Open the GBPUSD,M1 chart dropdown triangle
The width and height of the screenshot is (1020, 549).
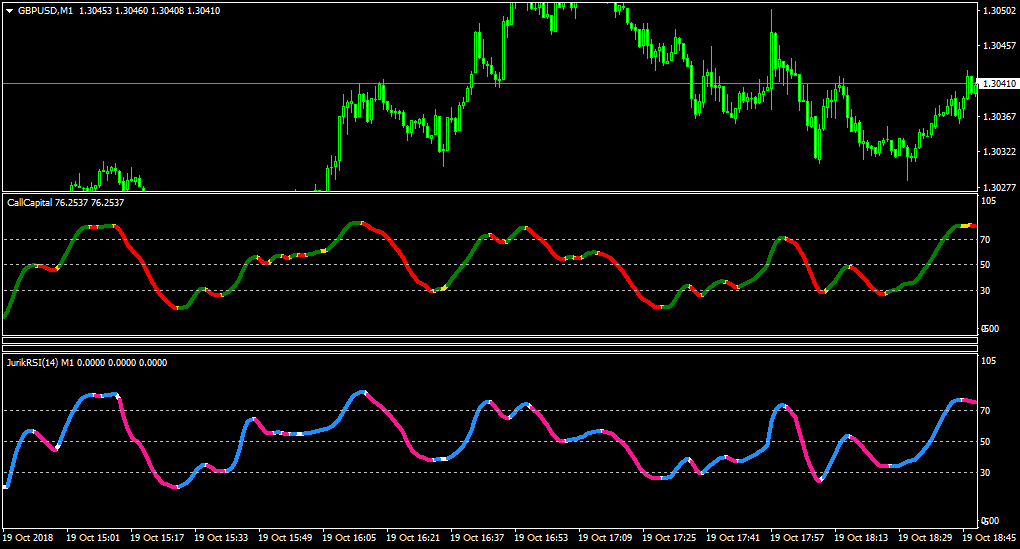pyautogui.click(x=10, y=11)
